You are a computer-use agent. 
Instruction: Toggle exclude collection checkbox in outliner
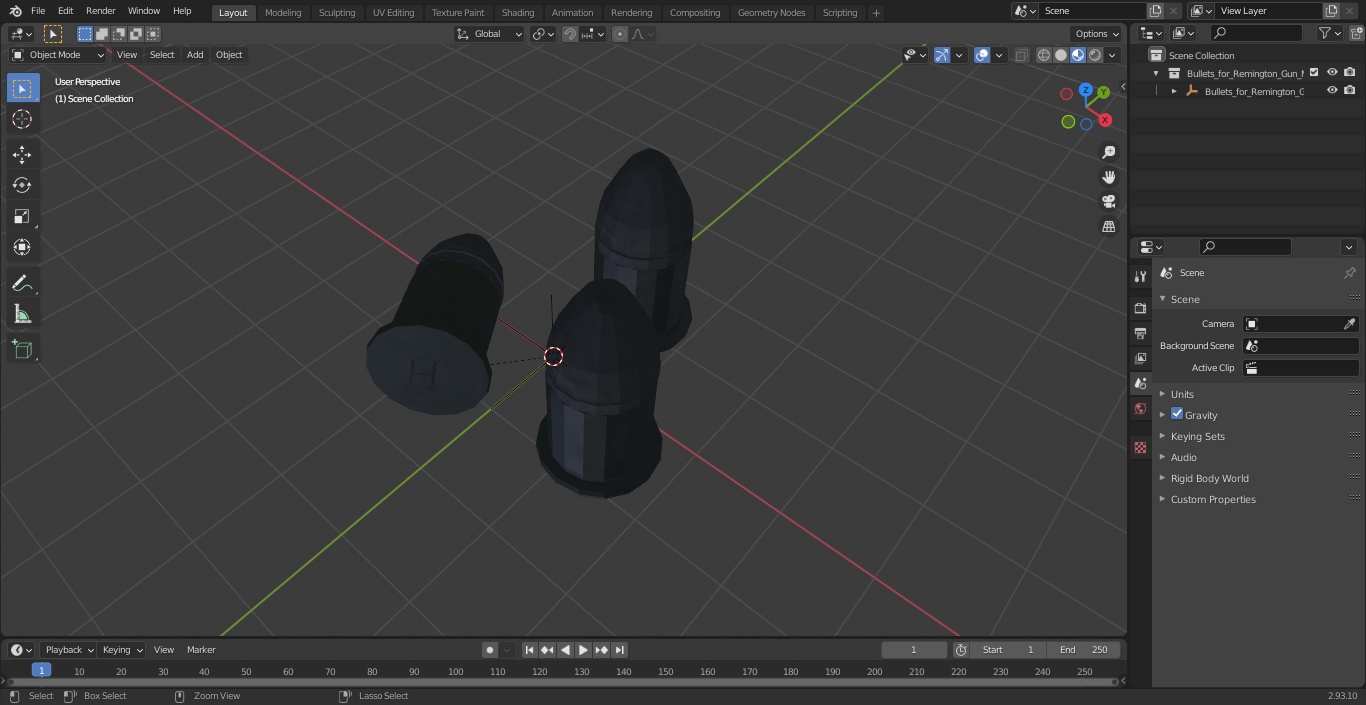[x=1314, y=72]
